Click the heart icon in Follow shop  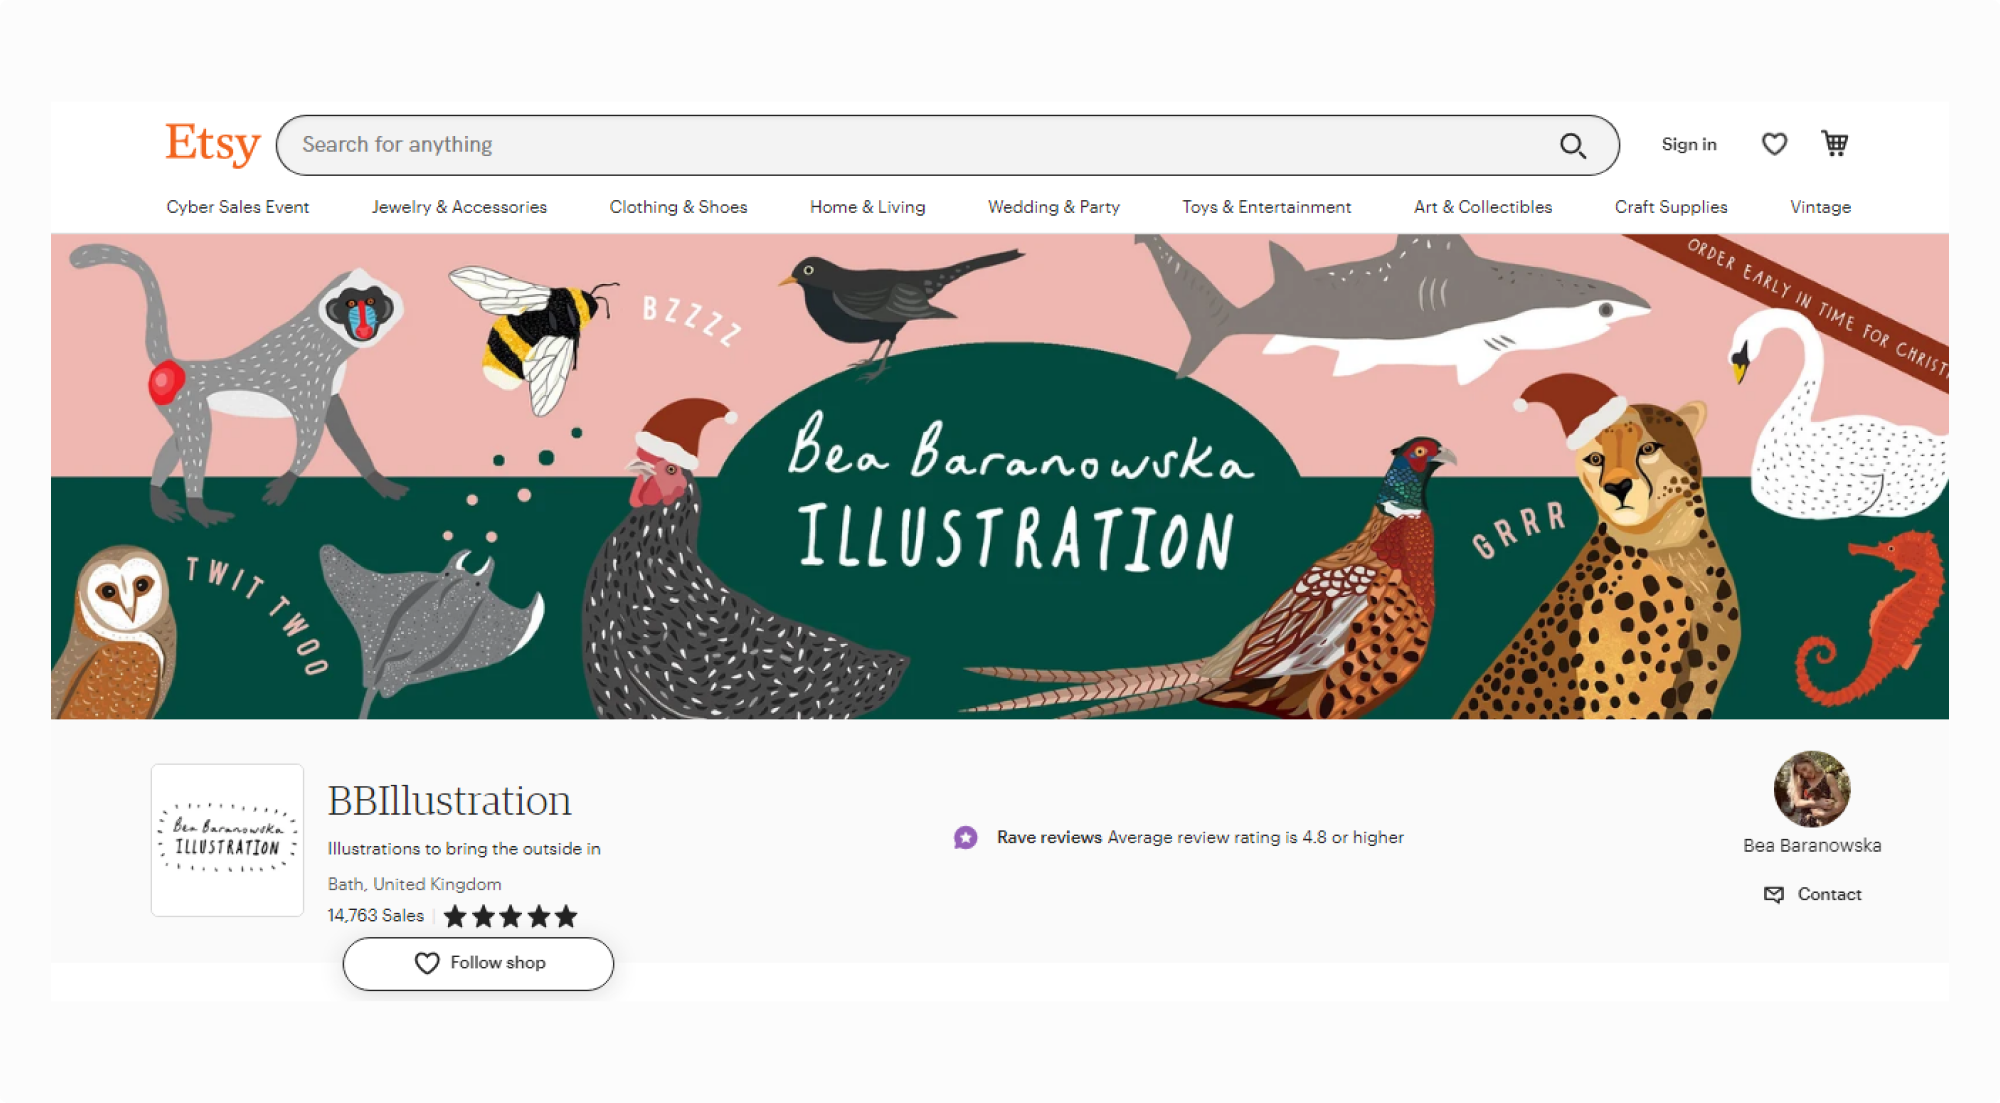[427, 963]
